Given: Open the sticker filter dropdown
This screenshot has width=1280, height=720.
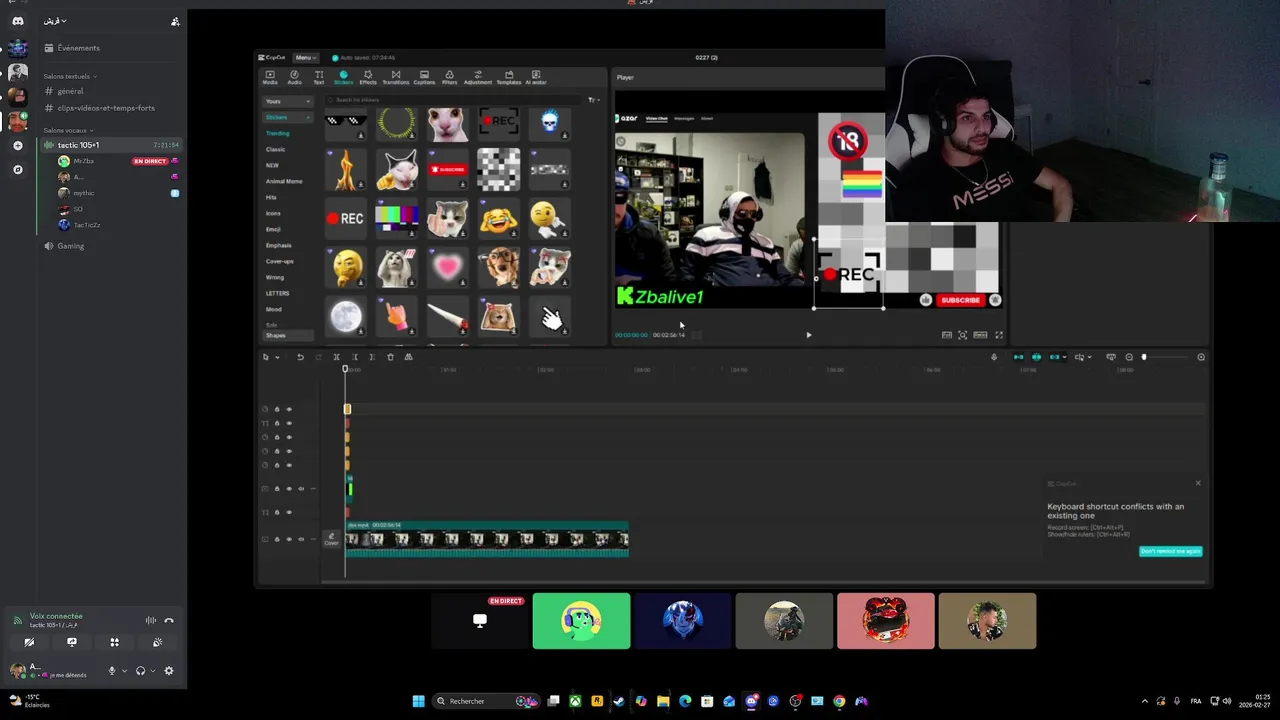Looking at the screenshot, I should pos(593,100).
